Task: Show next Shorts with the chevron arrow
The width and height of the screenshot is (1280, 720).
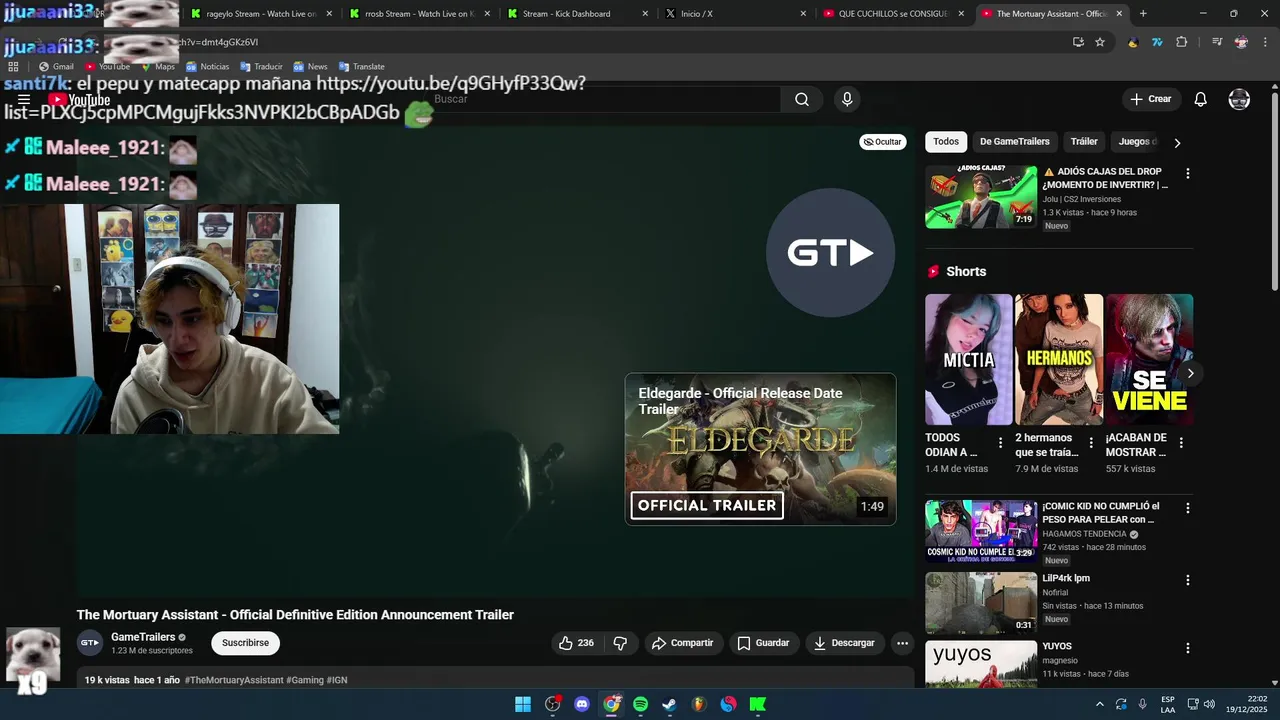Action: tap(1190, 374)
